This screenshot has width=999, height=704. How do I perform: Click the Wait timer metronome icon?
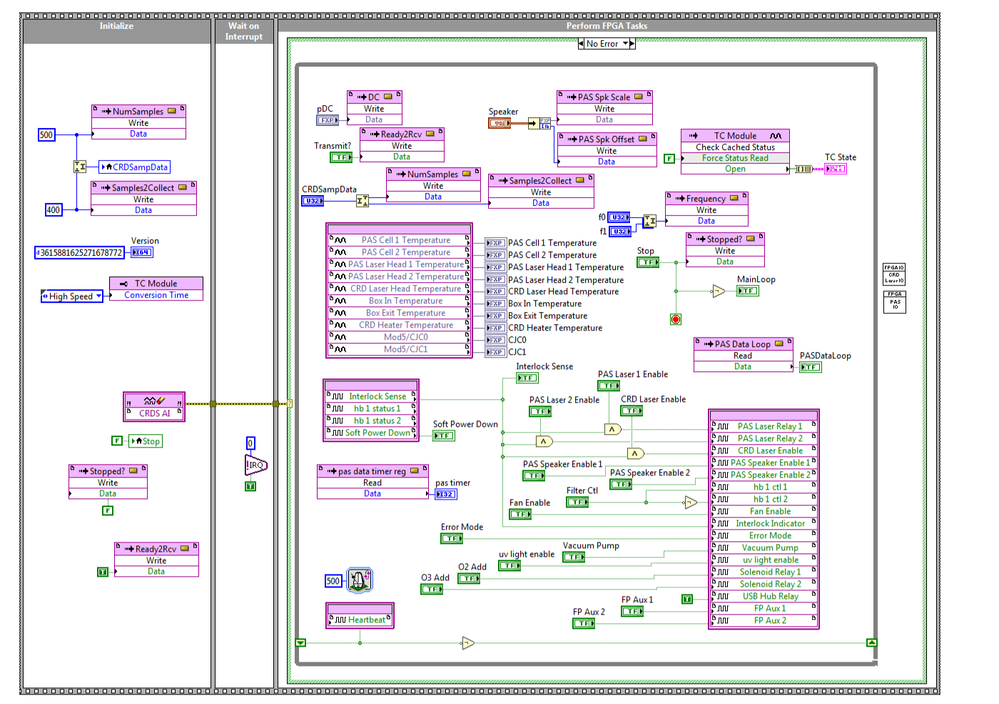click(359, 580)
